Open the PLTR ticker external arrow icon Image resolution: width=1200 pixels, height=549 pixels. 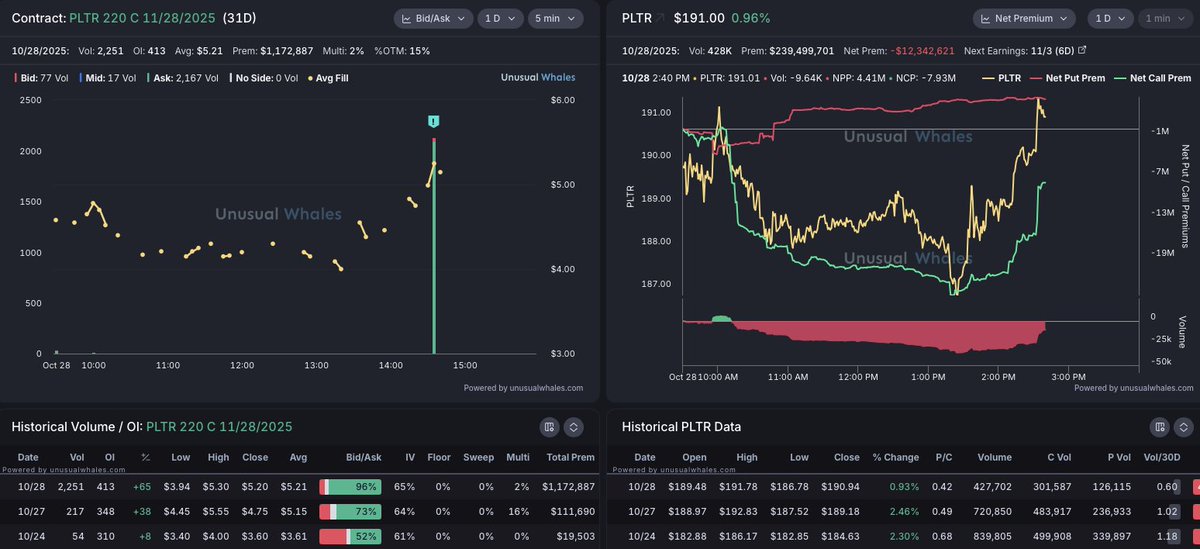pos(660,18)
